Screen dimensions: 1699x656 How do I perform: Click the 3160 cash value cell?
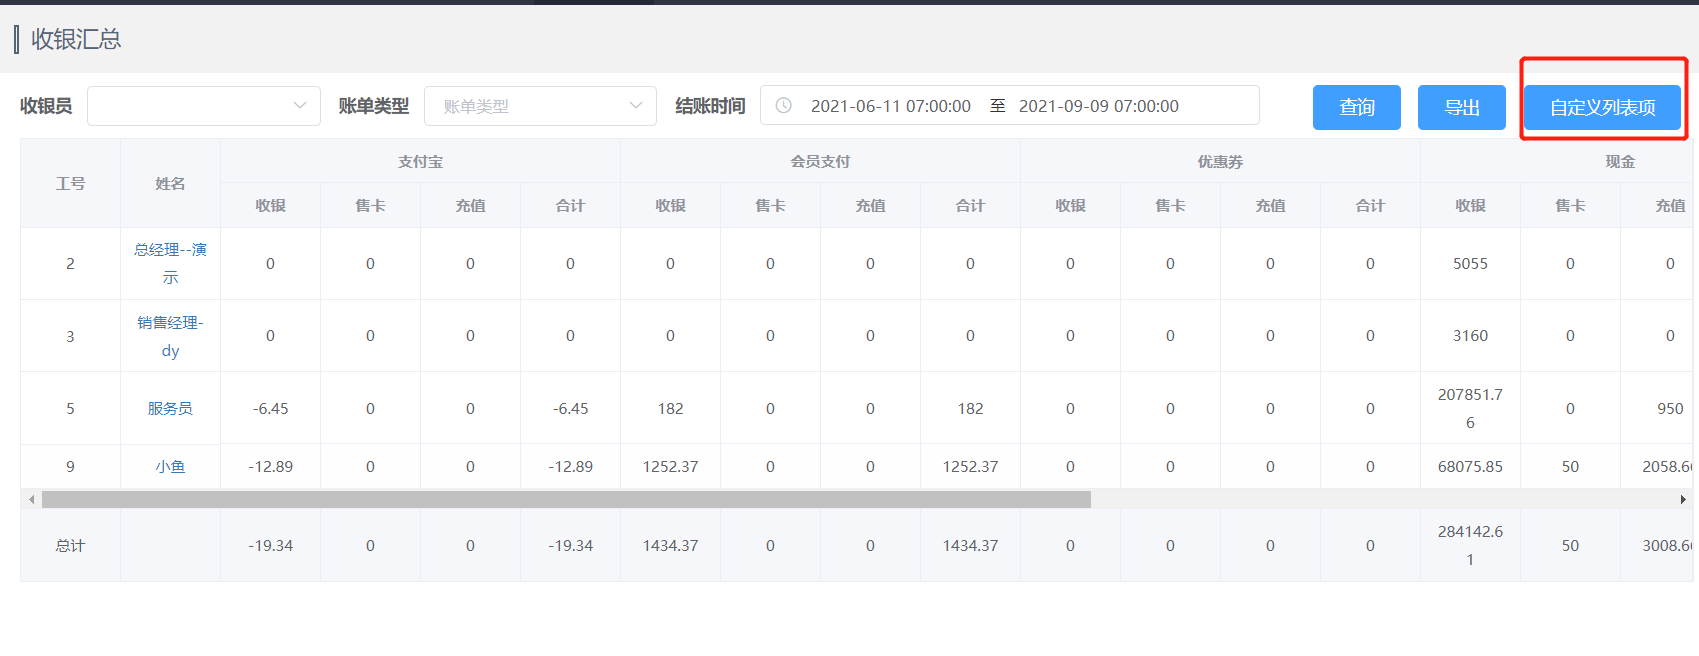[1470, 336]
